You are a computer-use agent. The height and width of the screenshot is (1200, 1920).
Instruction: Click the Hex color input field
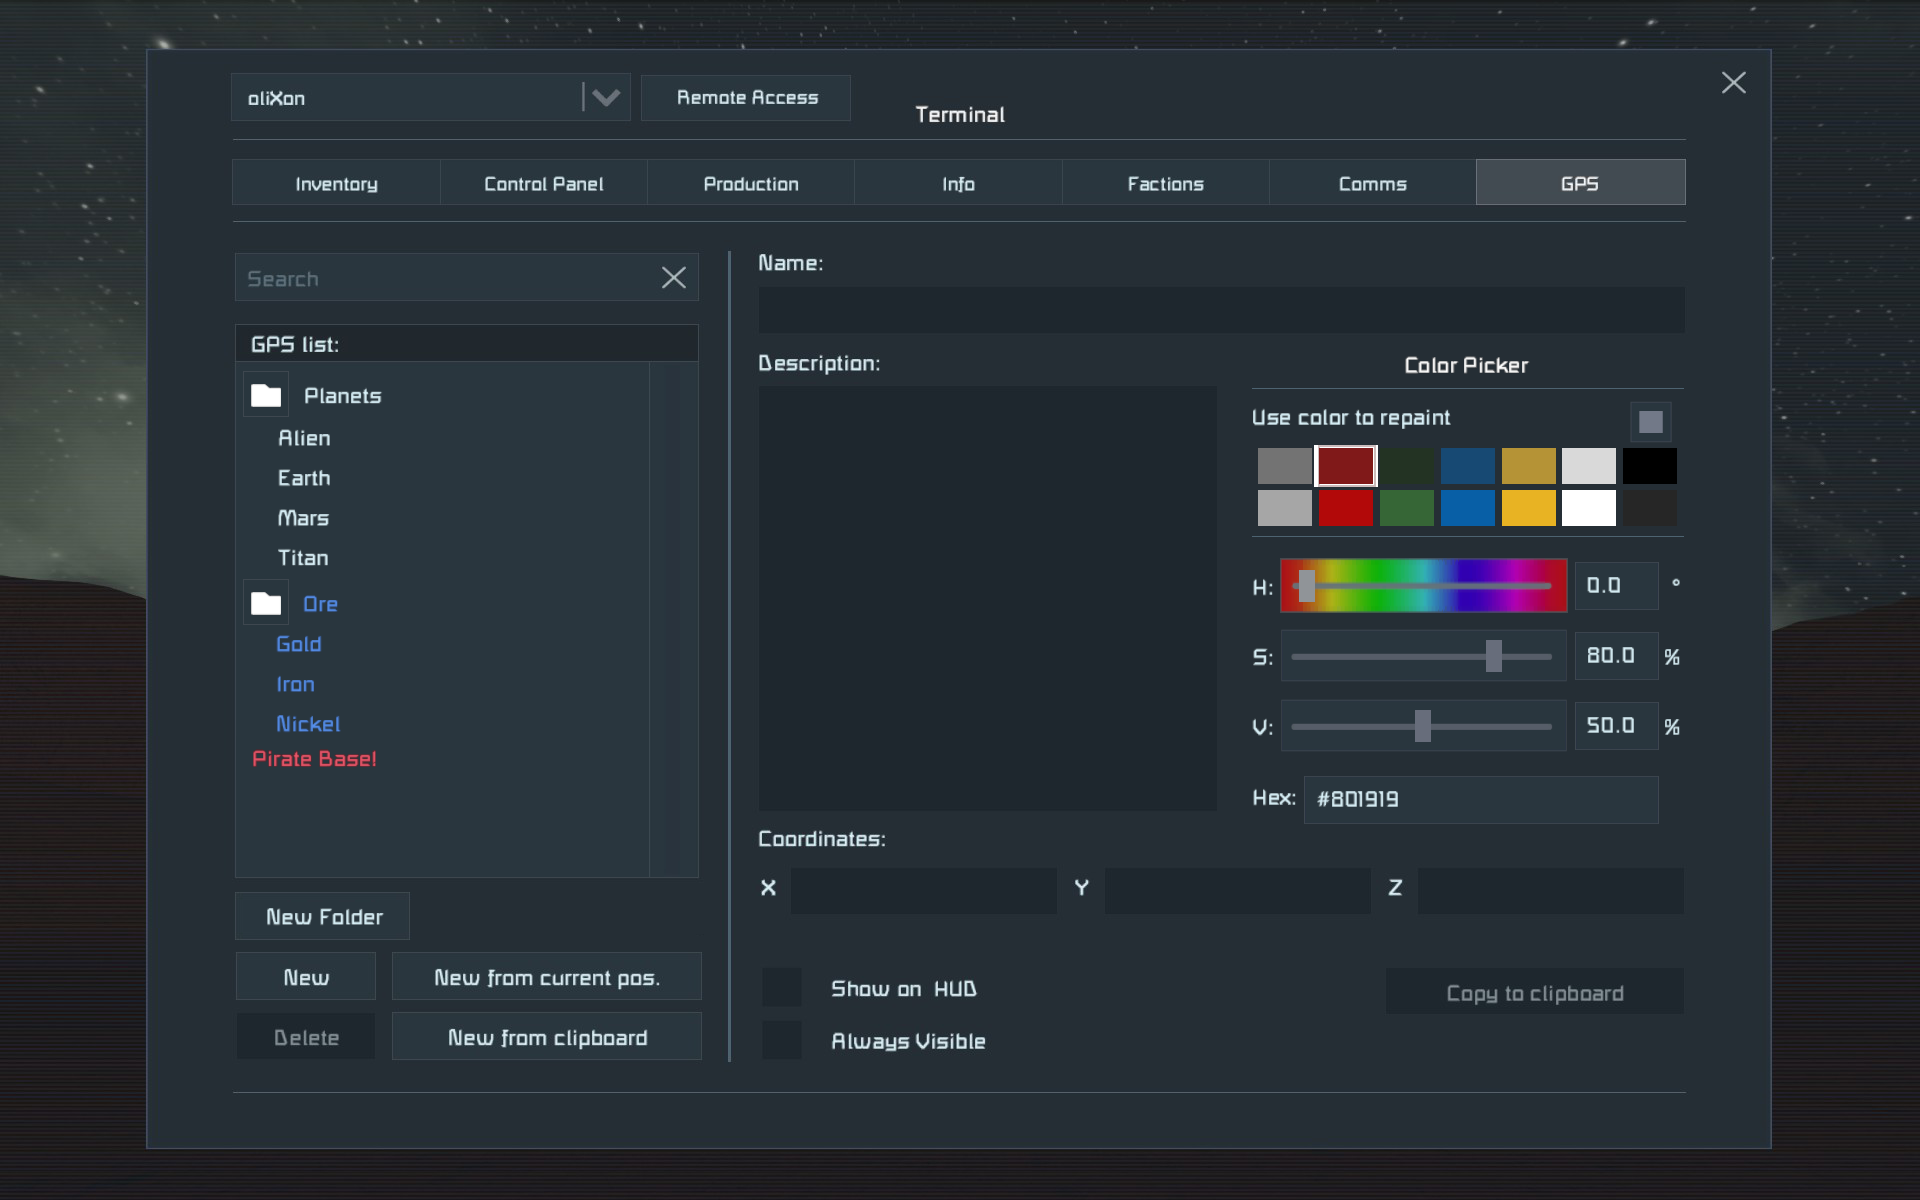(x=1480, y=799)
